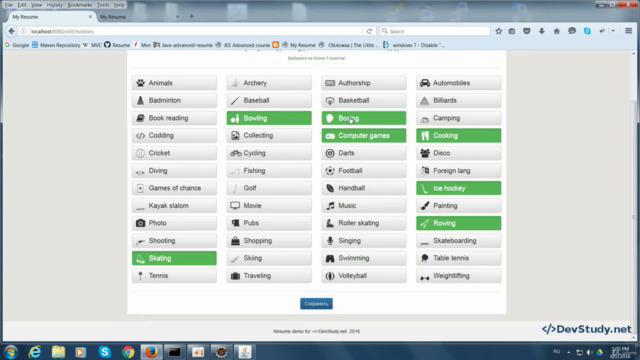Open Chrome from the taskbar
The width and height of the screenshot is (640, 360).
pos(128,352)
